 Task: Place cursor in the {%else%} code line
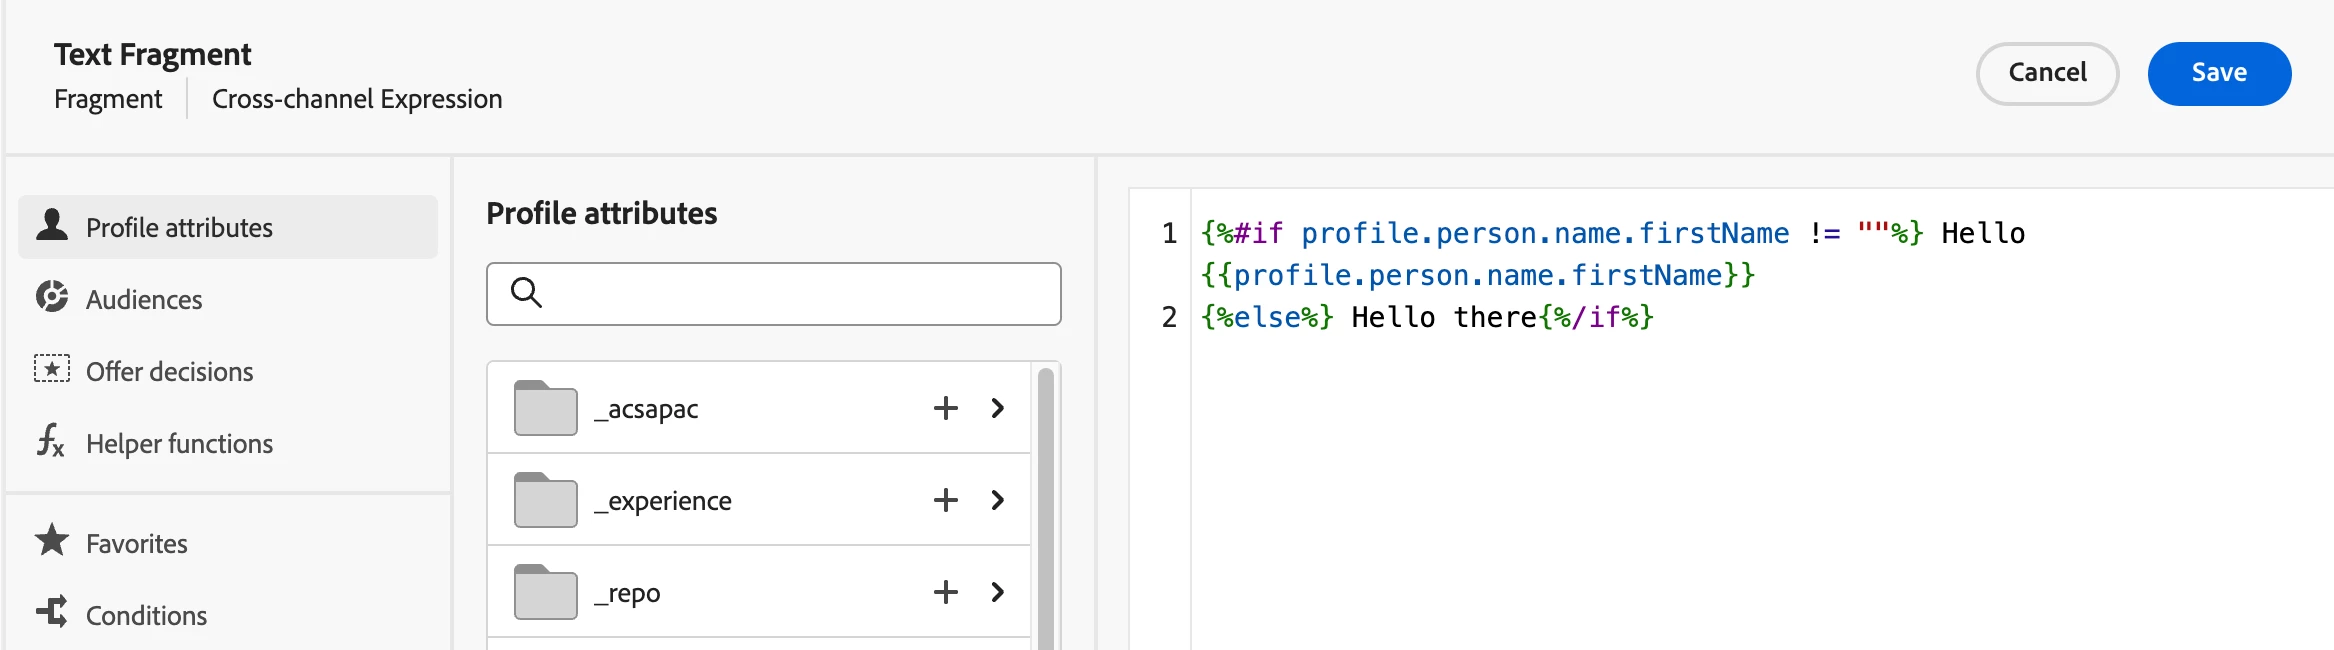tap(1427, 317)
